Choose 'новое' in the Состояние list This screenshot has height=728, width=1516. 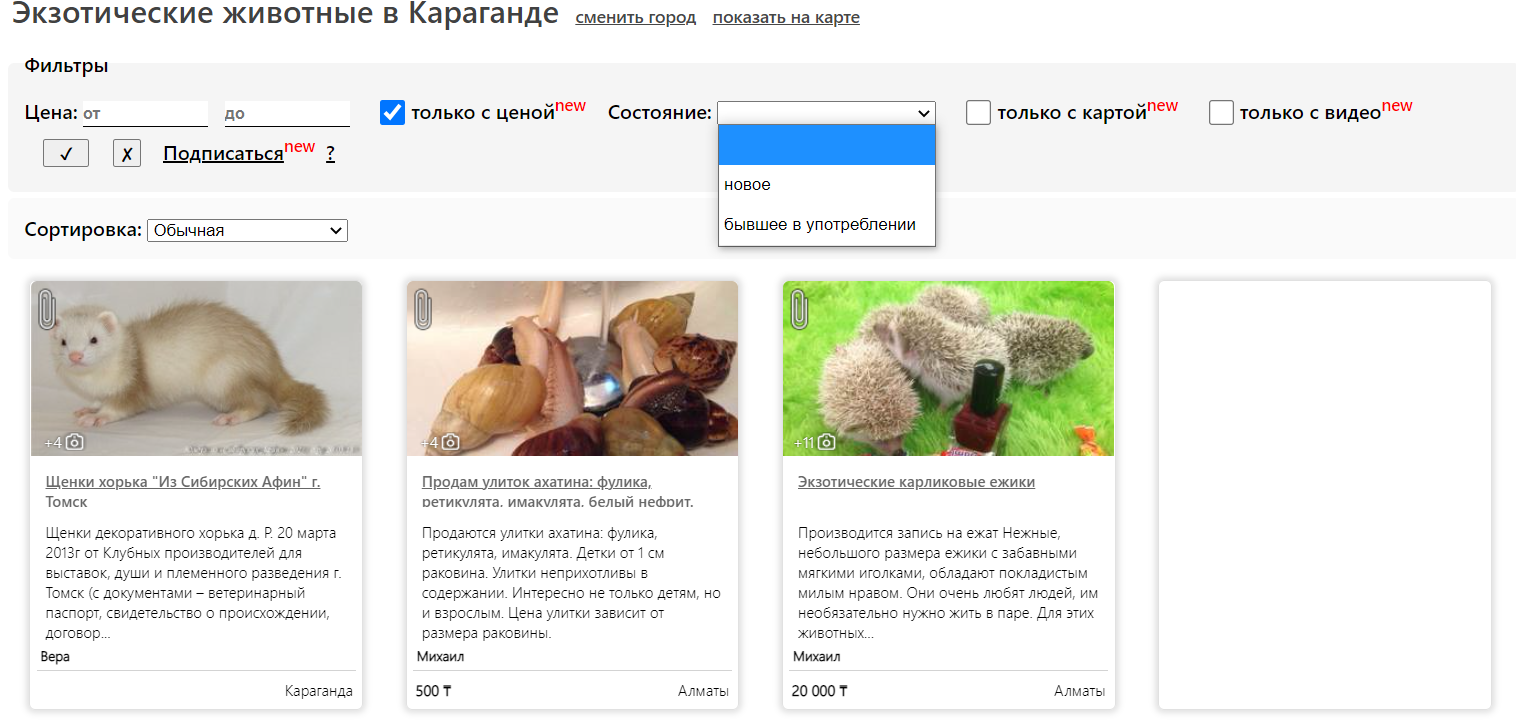click(827, 185)
